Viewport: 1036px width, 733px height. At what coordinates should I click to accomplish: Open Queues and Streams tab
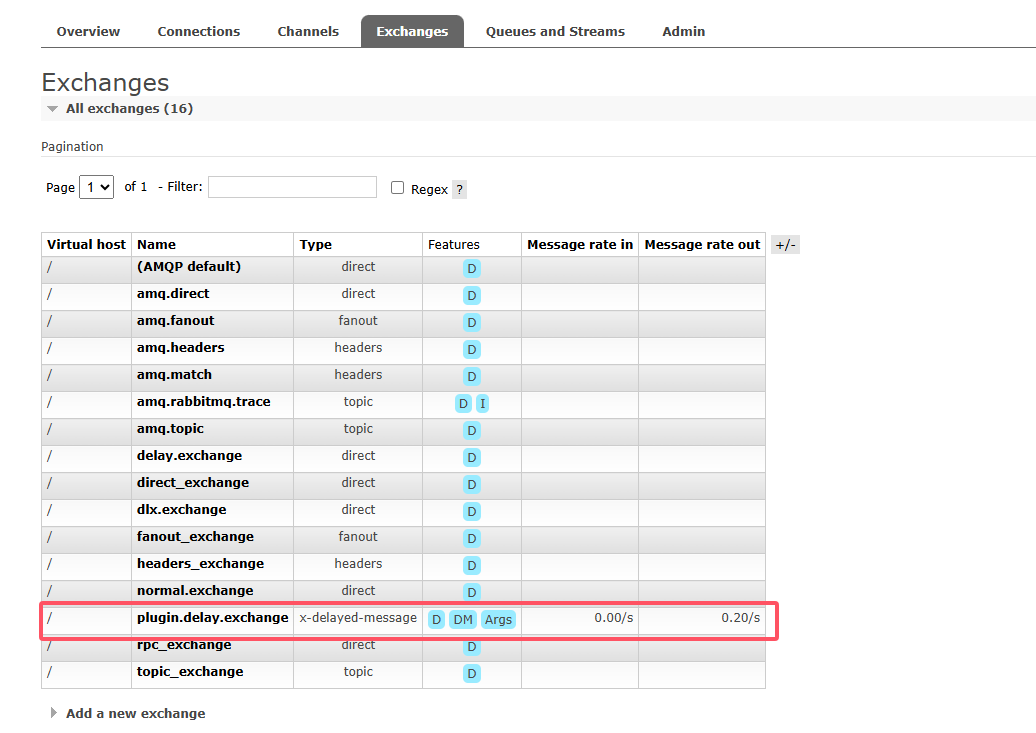tap(555, 32)
